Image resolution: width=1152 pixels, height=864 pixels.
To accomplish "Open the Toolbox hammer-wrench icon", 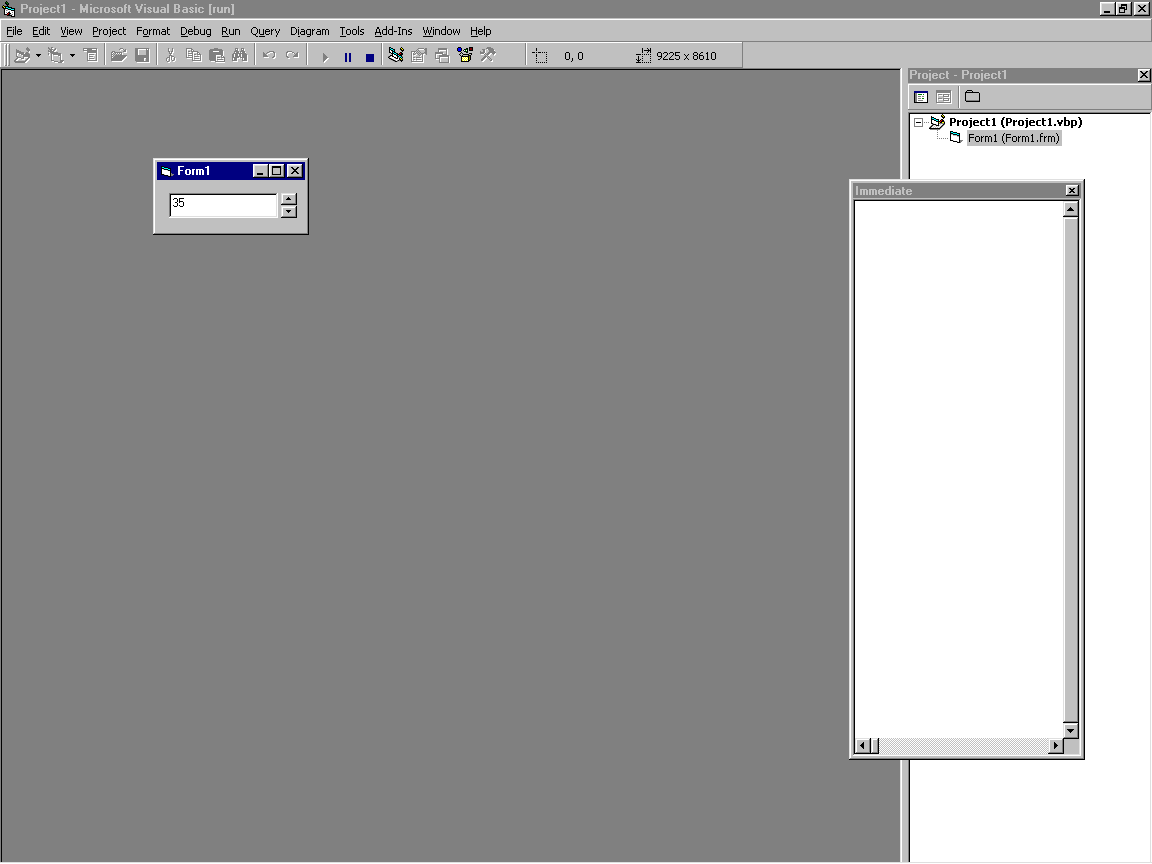I will (x=488, y=56).
